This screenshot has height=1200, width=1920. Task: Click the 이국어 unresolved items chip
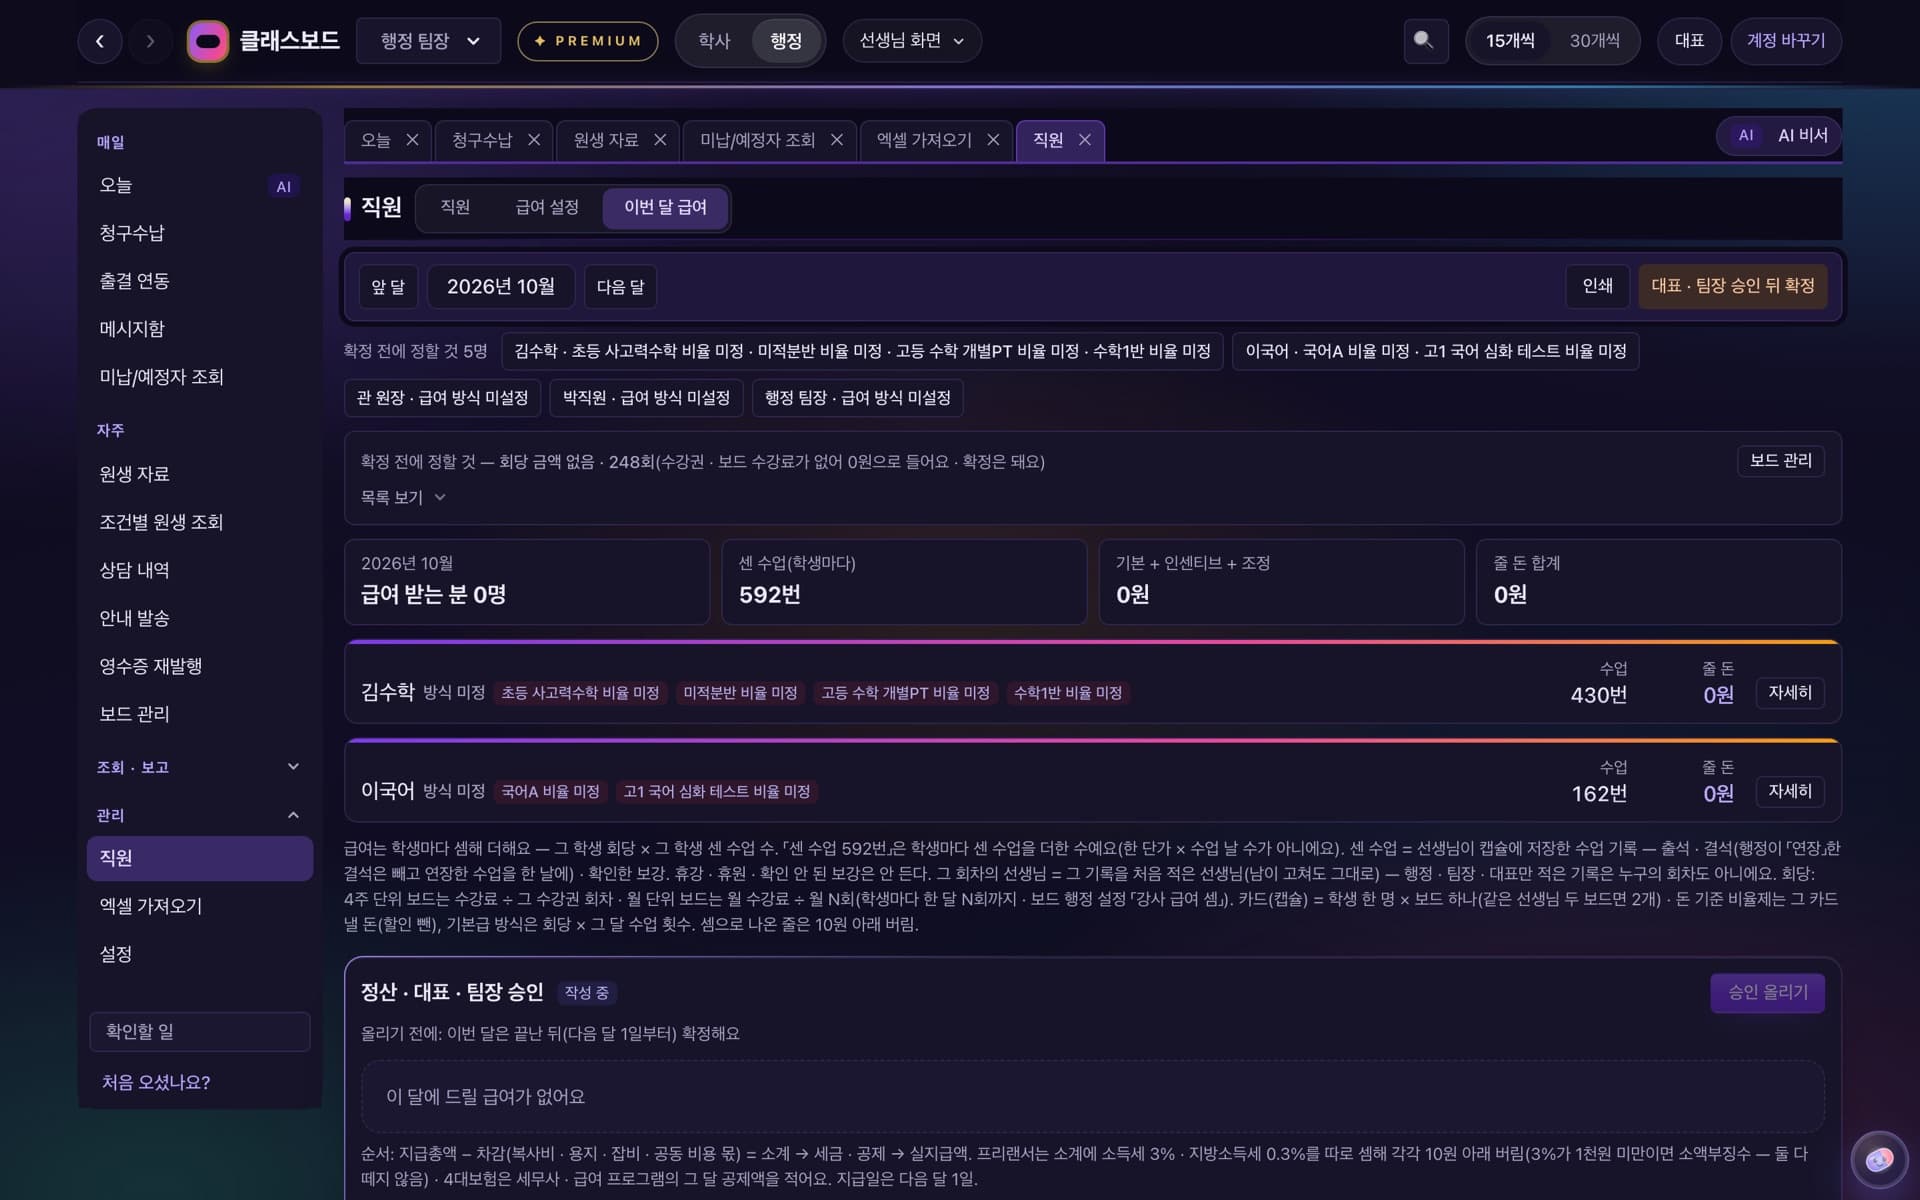click(x=1435, y=351)
